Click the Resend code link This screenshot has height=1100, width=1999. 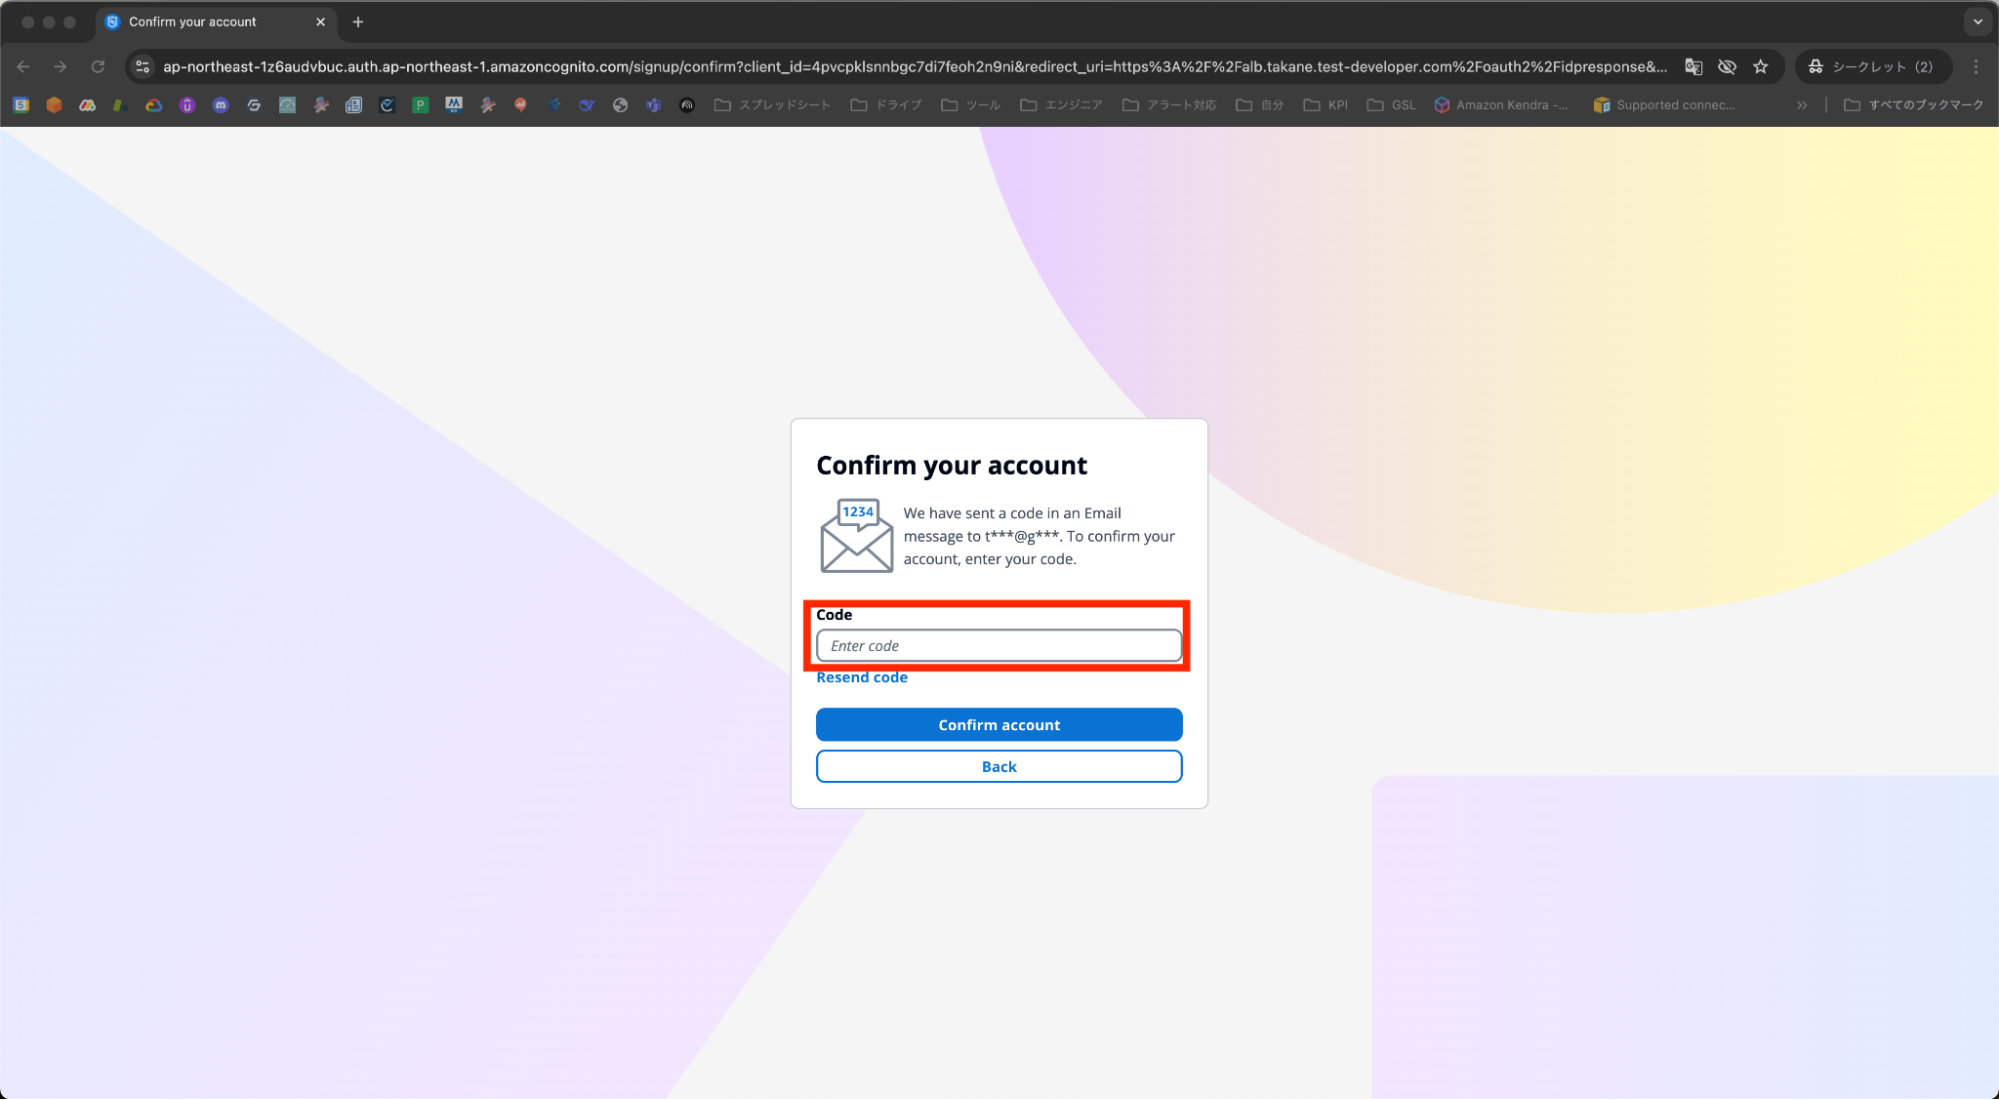click(x=861, y=677)
